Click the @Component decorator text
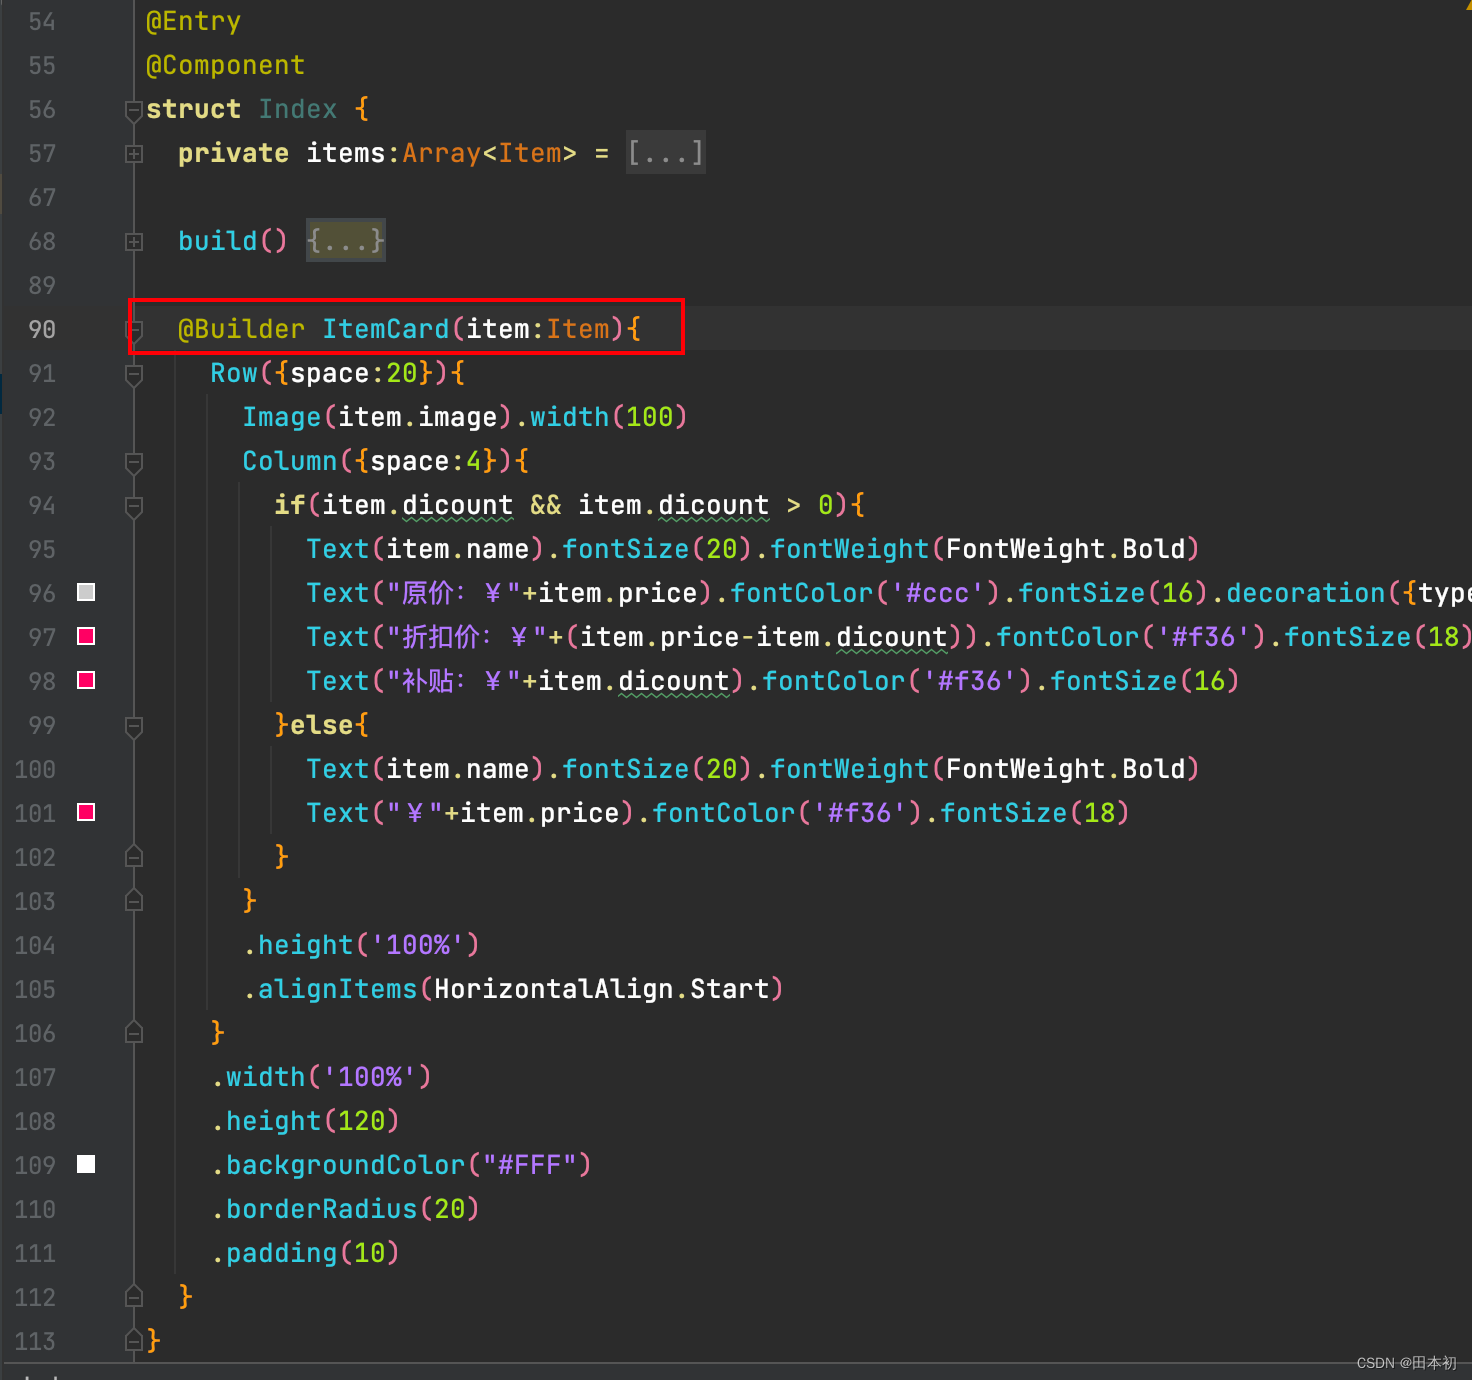Viewport: 1472px width, 1380px height. (225, 66)
